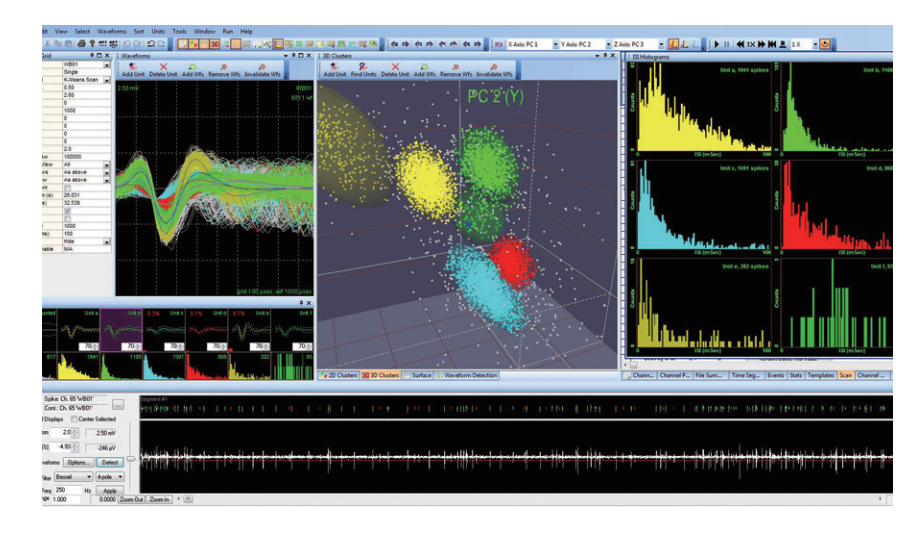This screenshot has width=921, height=560.
Task: Enable the Center Selected checkbox
Action: (x=74, y=419)
